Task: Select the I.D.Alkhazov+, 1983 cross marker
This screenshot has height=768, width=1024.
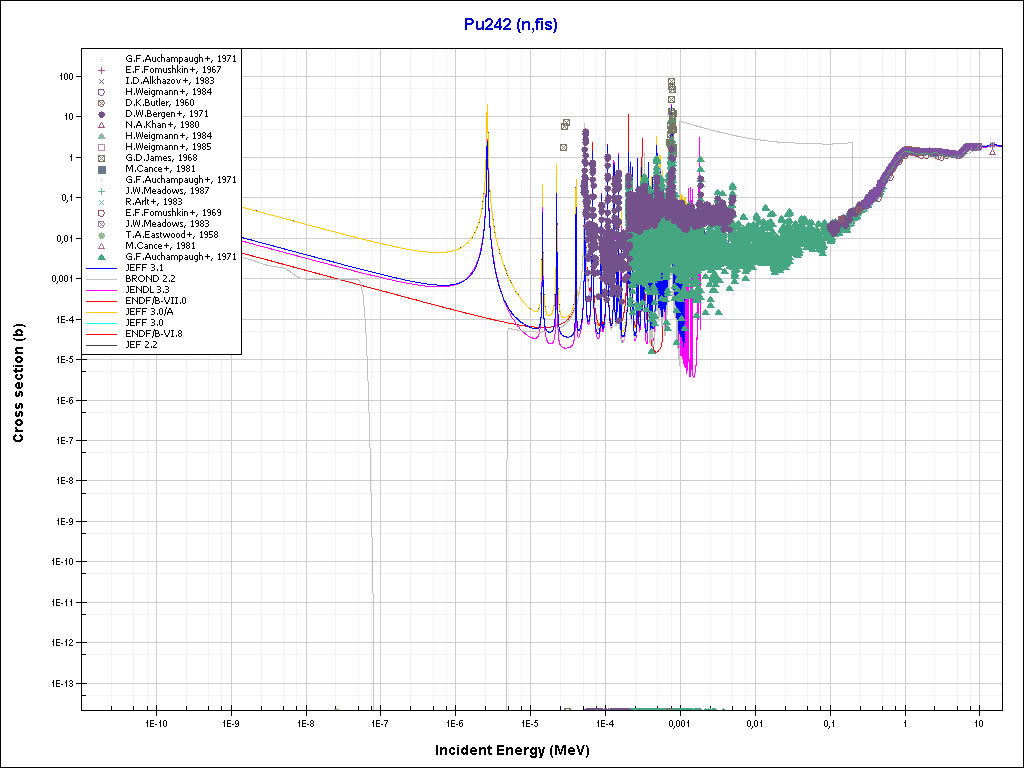Action: [101, 81]
